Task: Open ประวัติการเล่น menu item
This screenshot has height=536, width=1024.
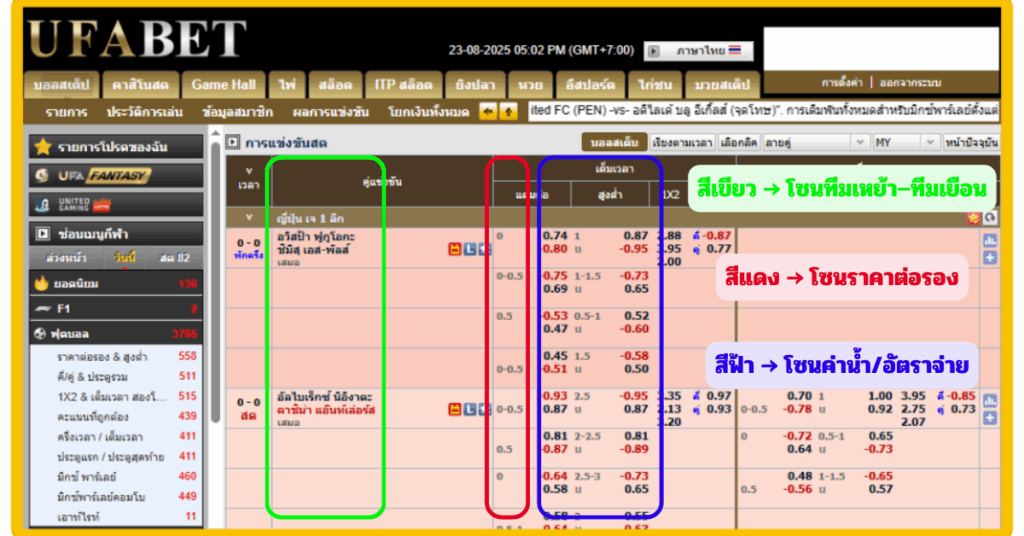Action: click(144, 112)
